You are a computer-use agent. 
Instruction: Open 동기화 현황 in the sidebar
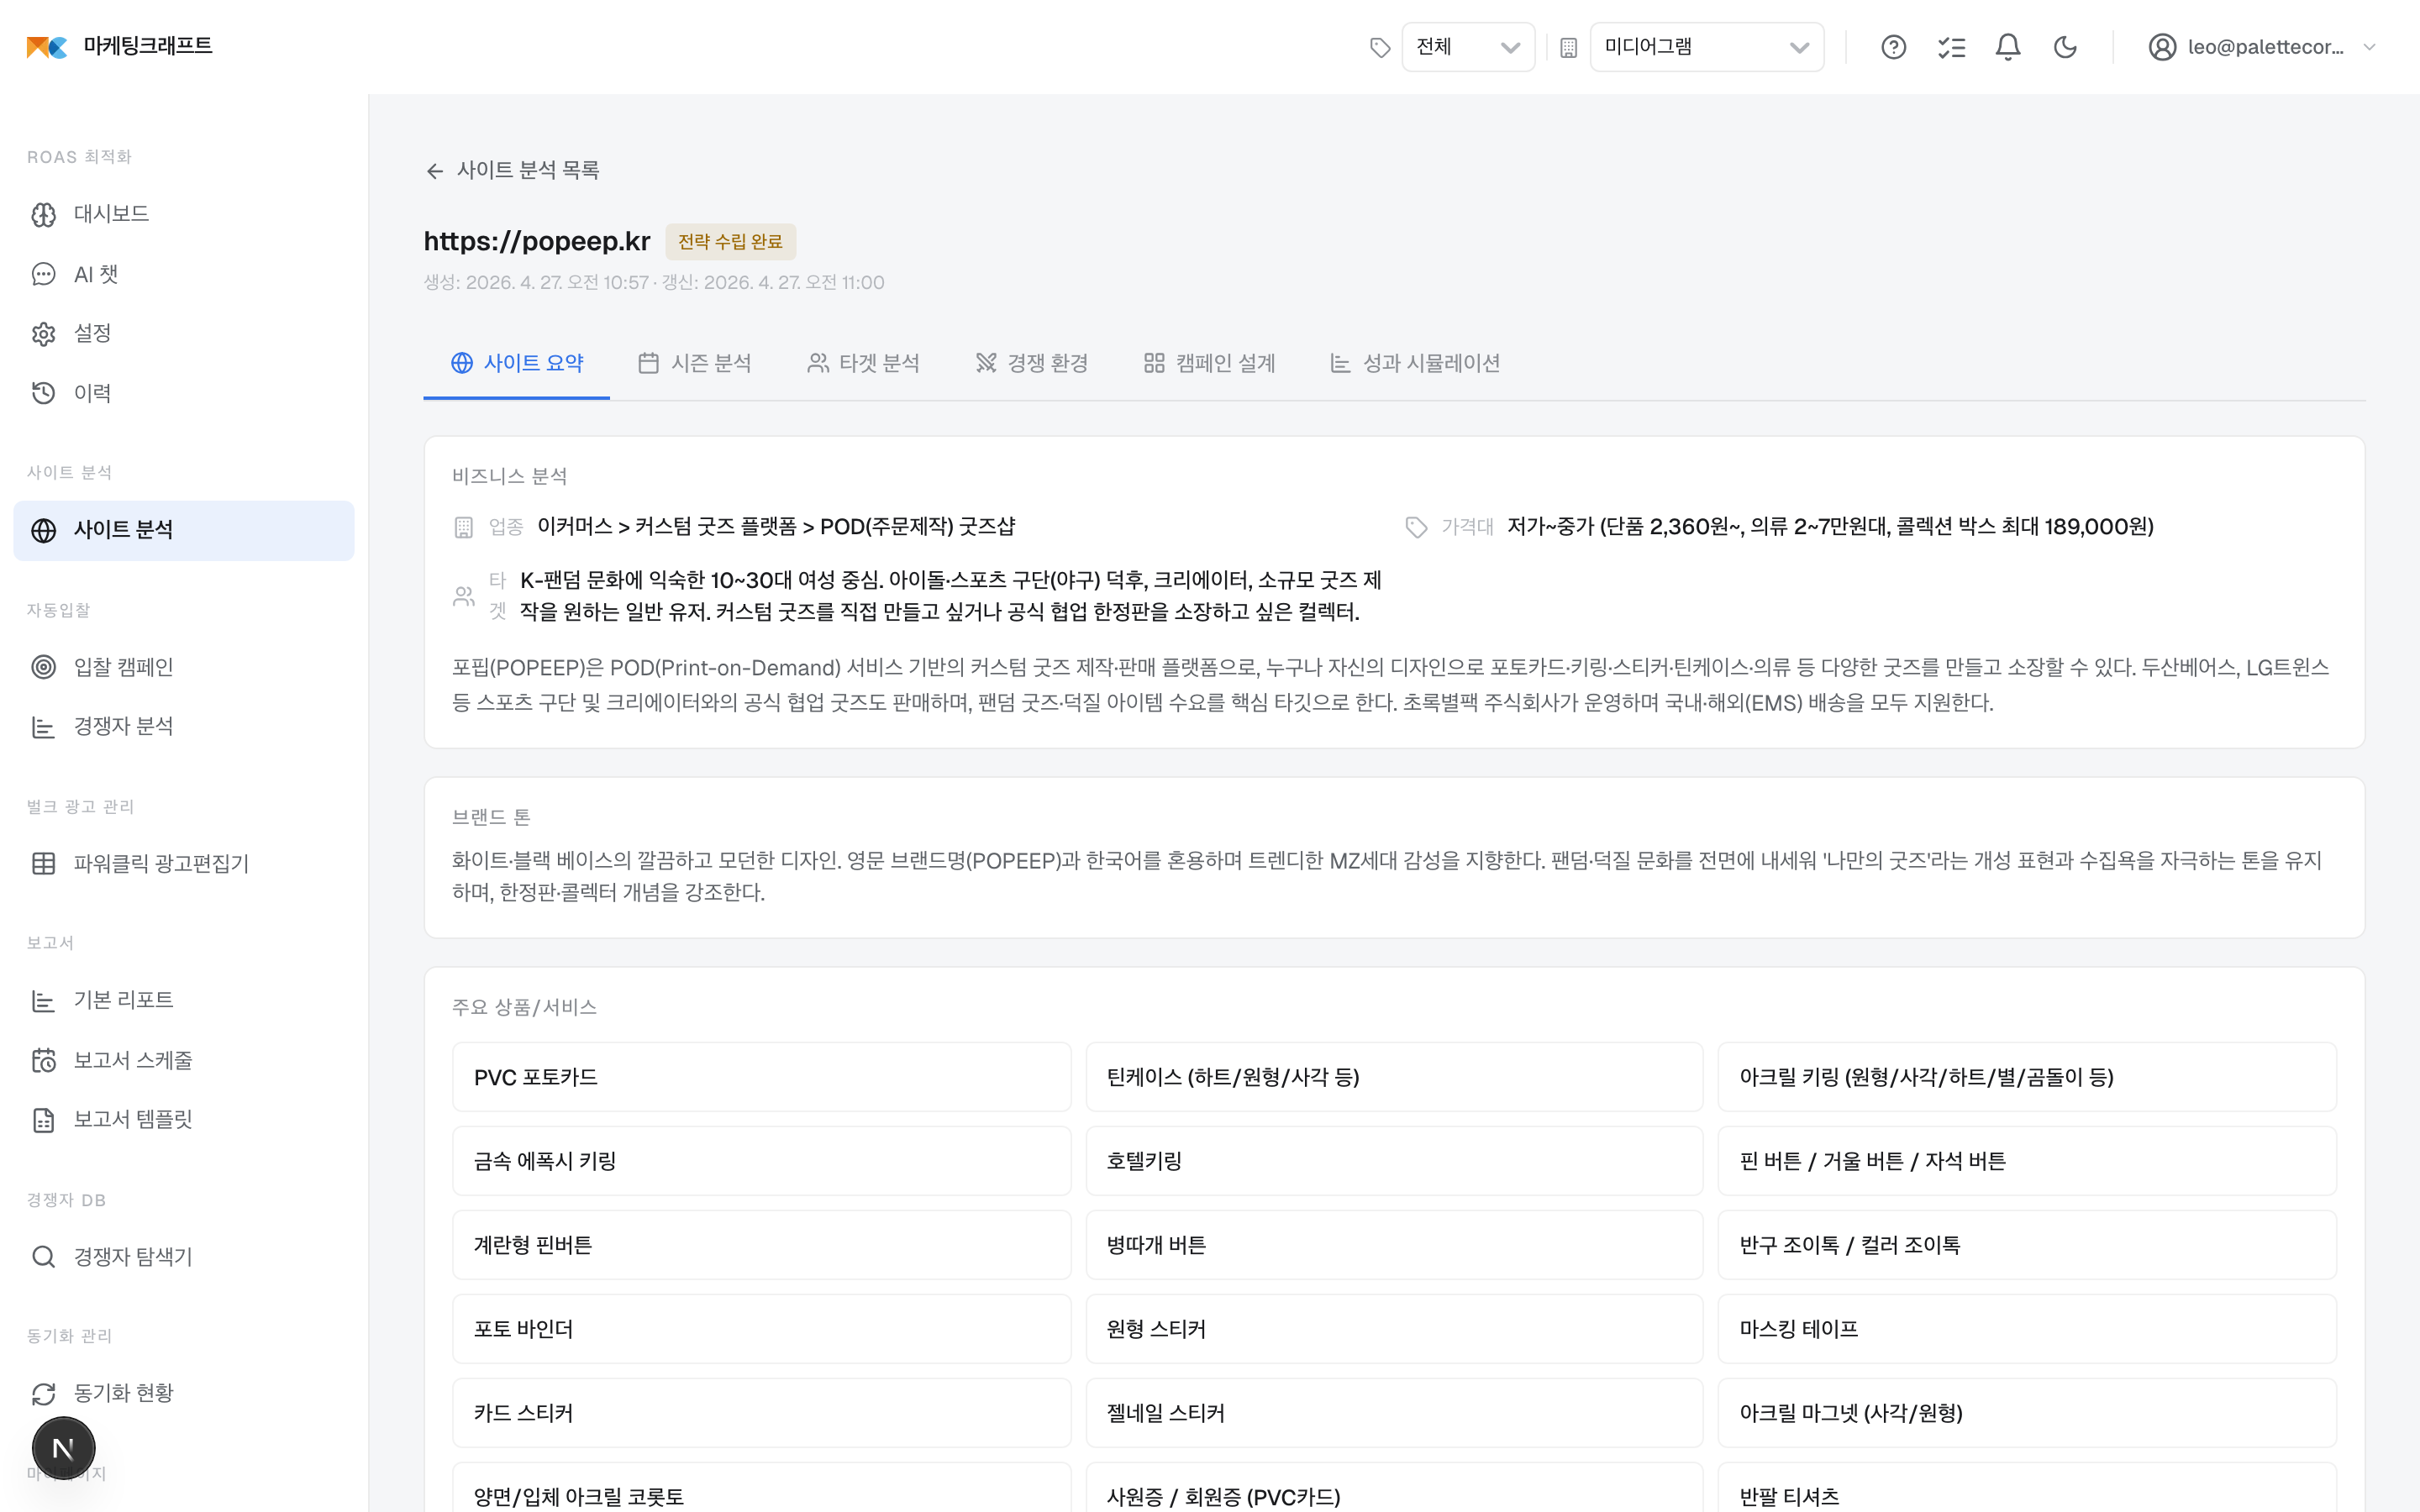[184, 1393]
